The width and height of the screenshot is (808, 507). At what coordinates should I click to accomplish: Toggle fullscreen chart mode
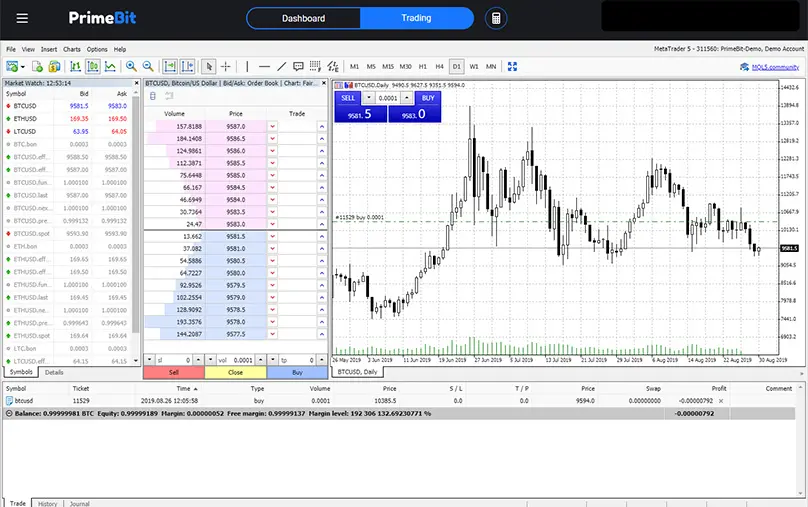click(x=512, y=66)
